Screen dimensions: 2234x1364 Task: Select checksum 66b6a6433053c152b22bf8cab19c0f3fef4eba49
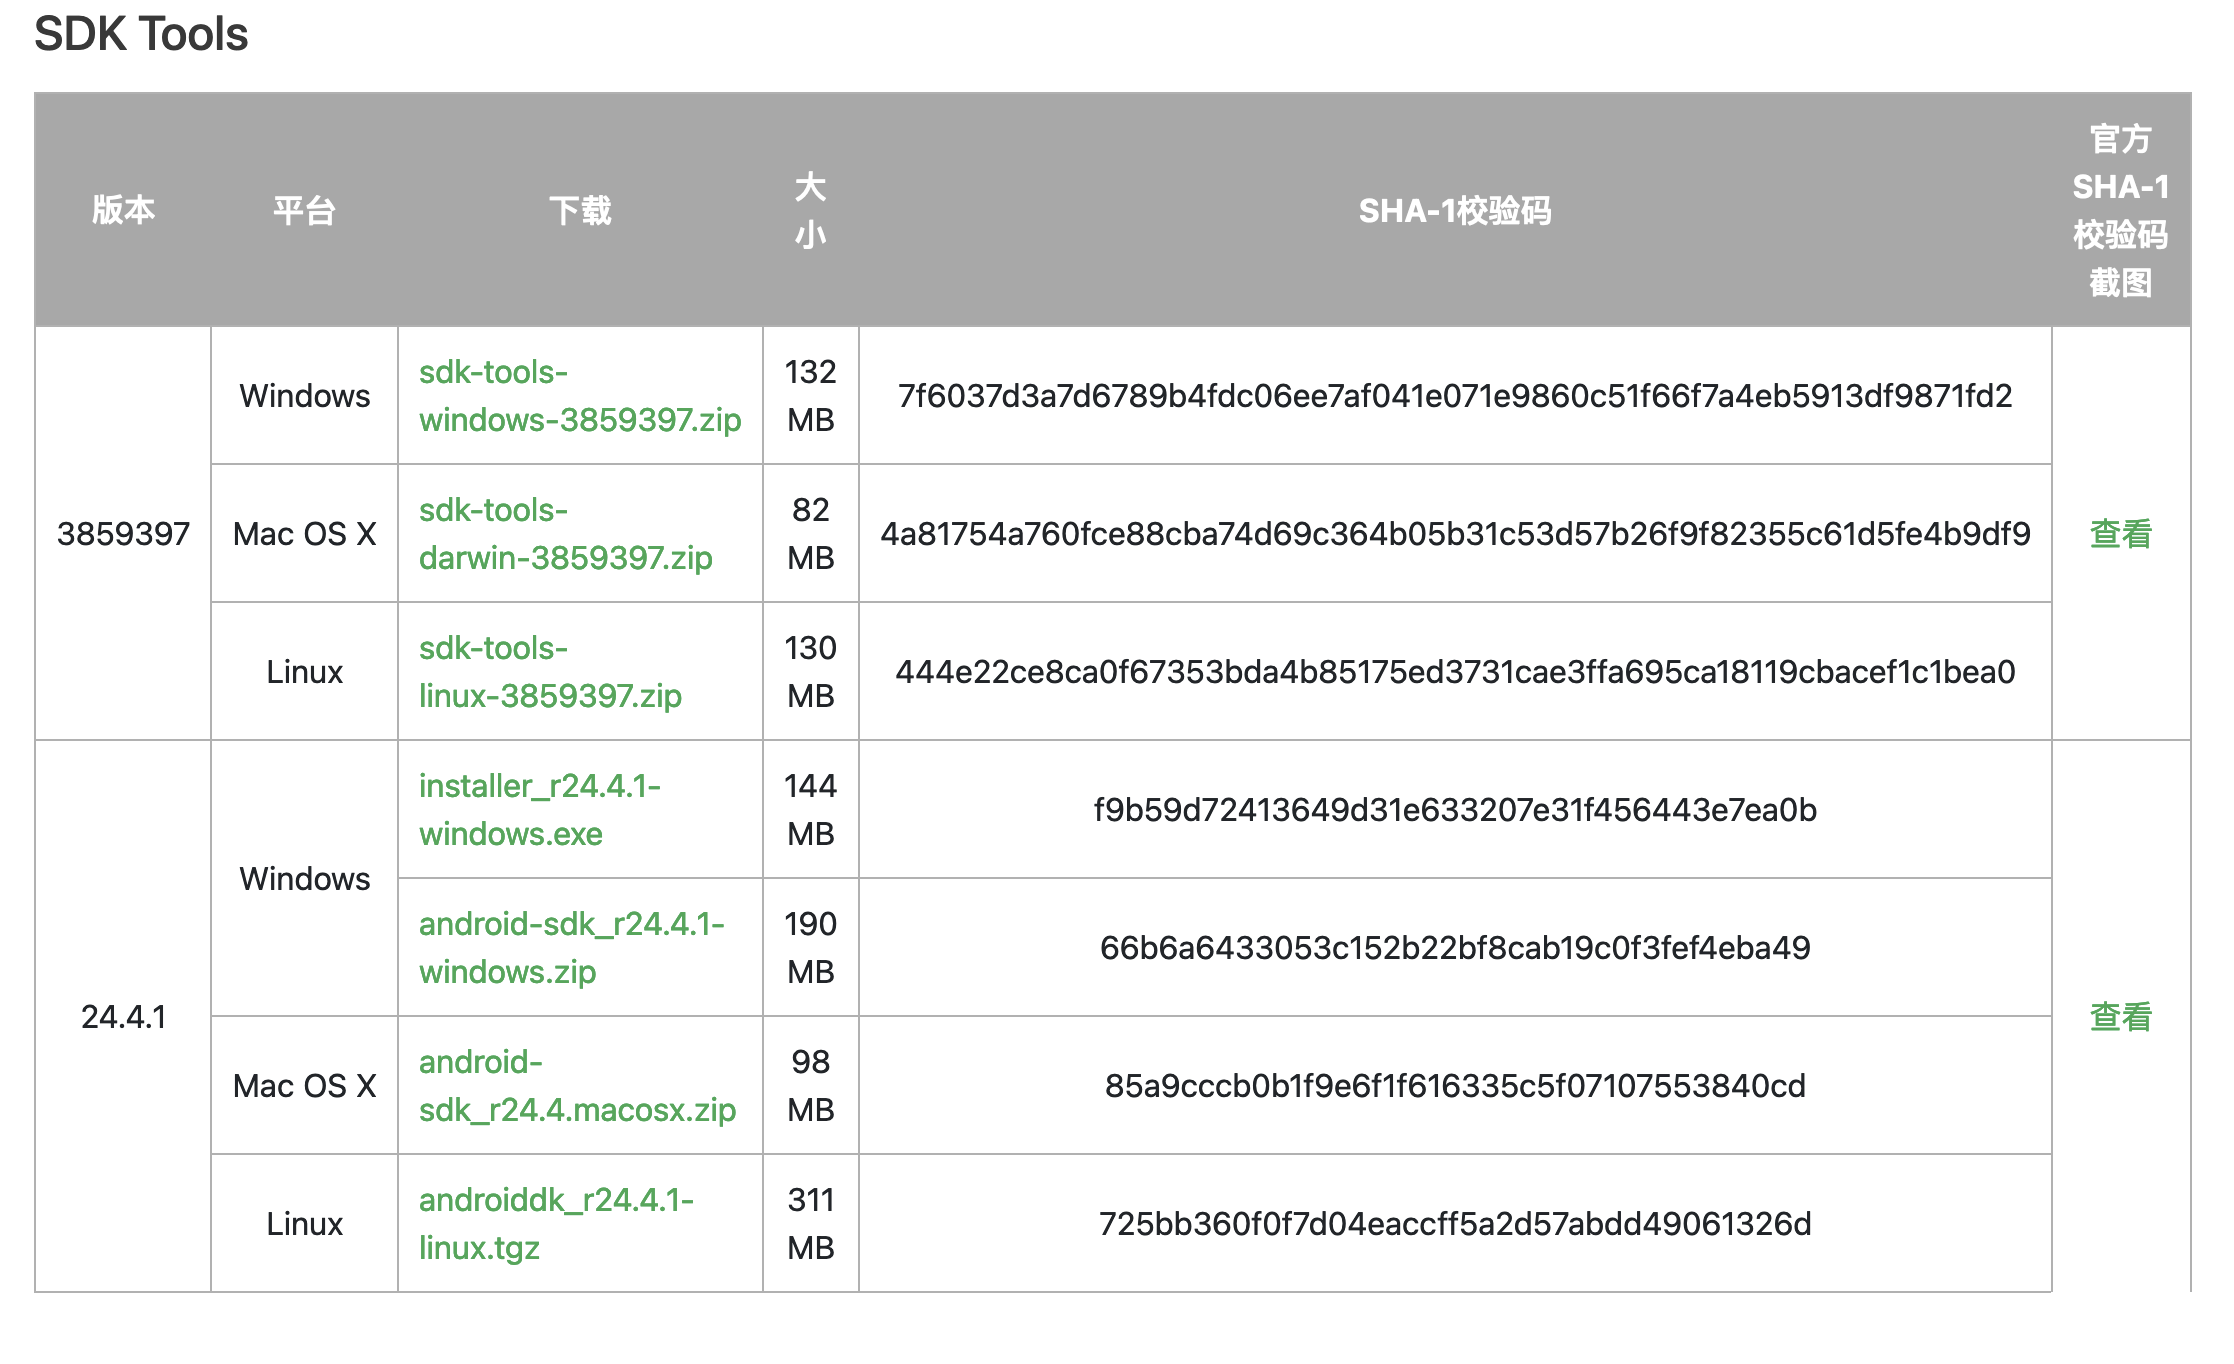(x=1455, y=948)
